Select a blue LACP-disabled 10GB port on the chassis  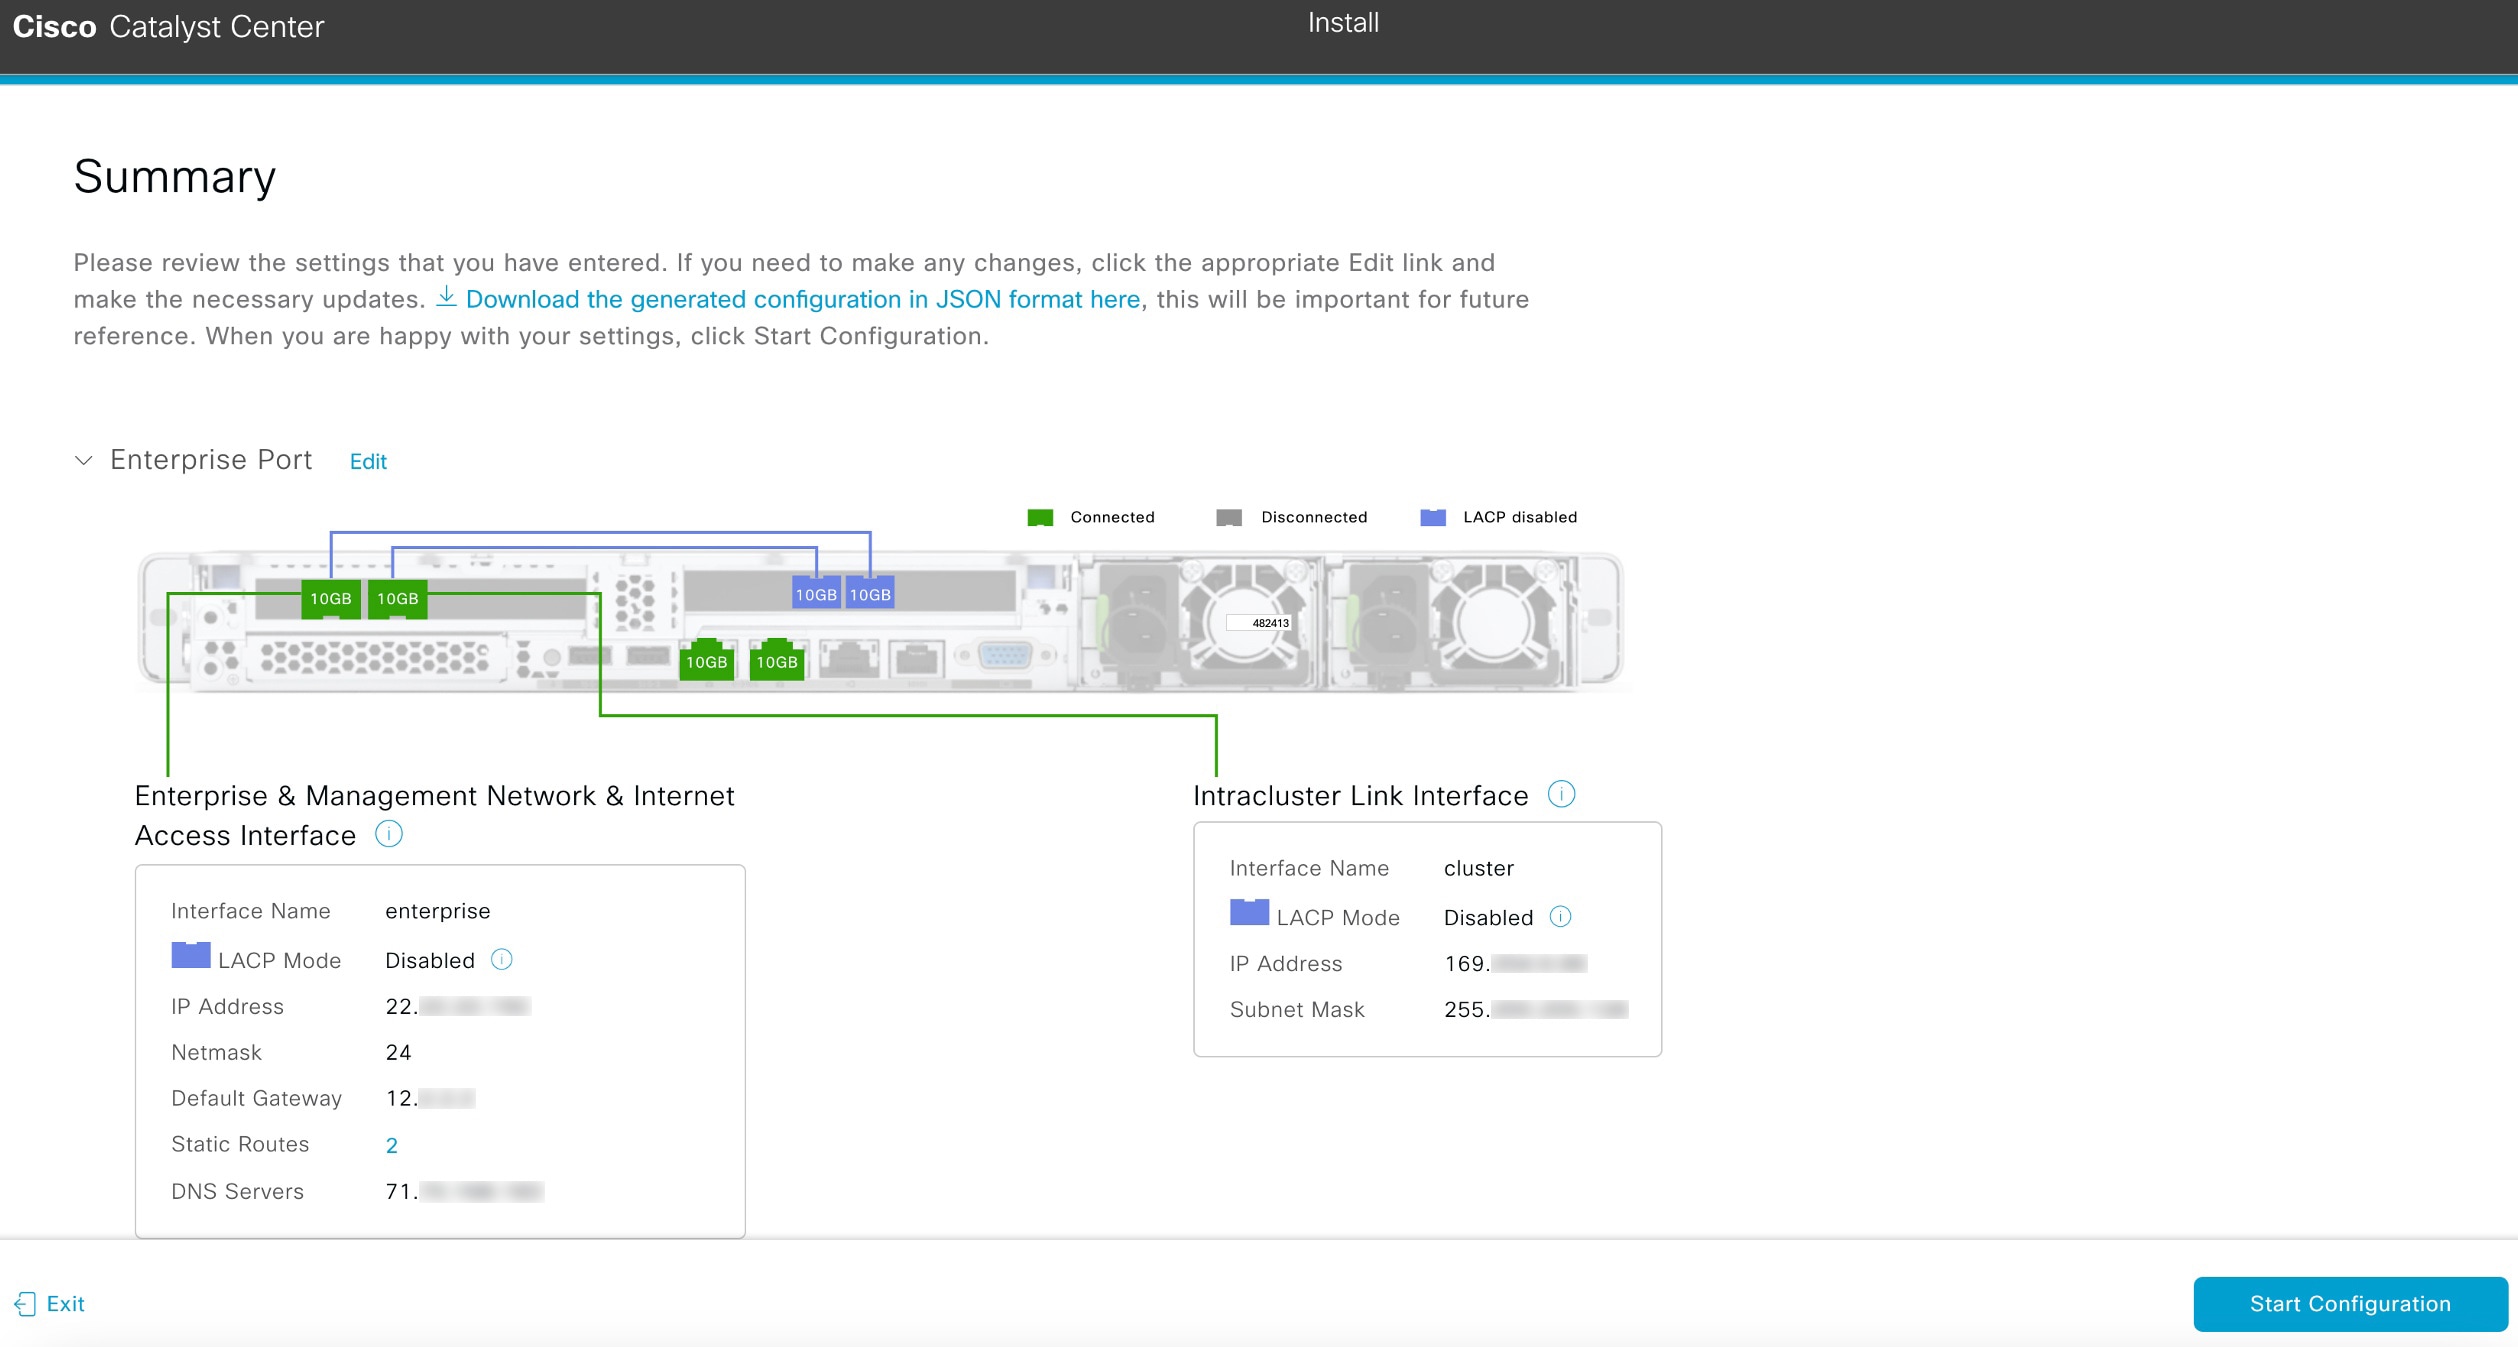click(816, 592)
